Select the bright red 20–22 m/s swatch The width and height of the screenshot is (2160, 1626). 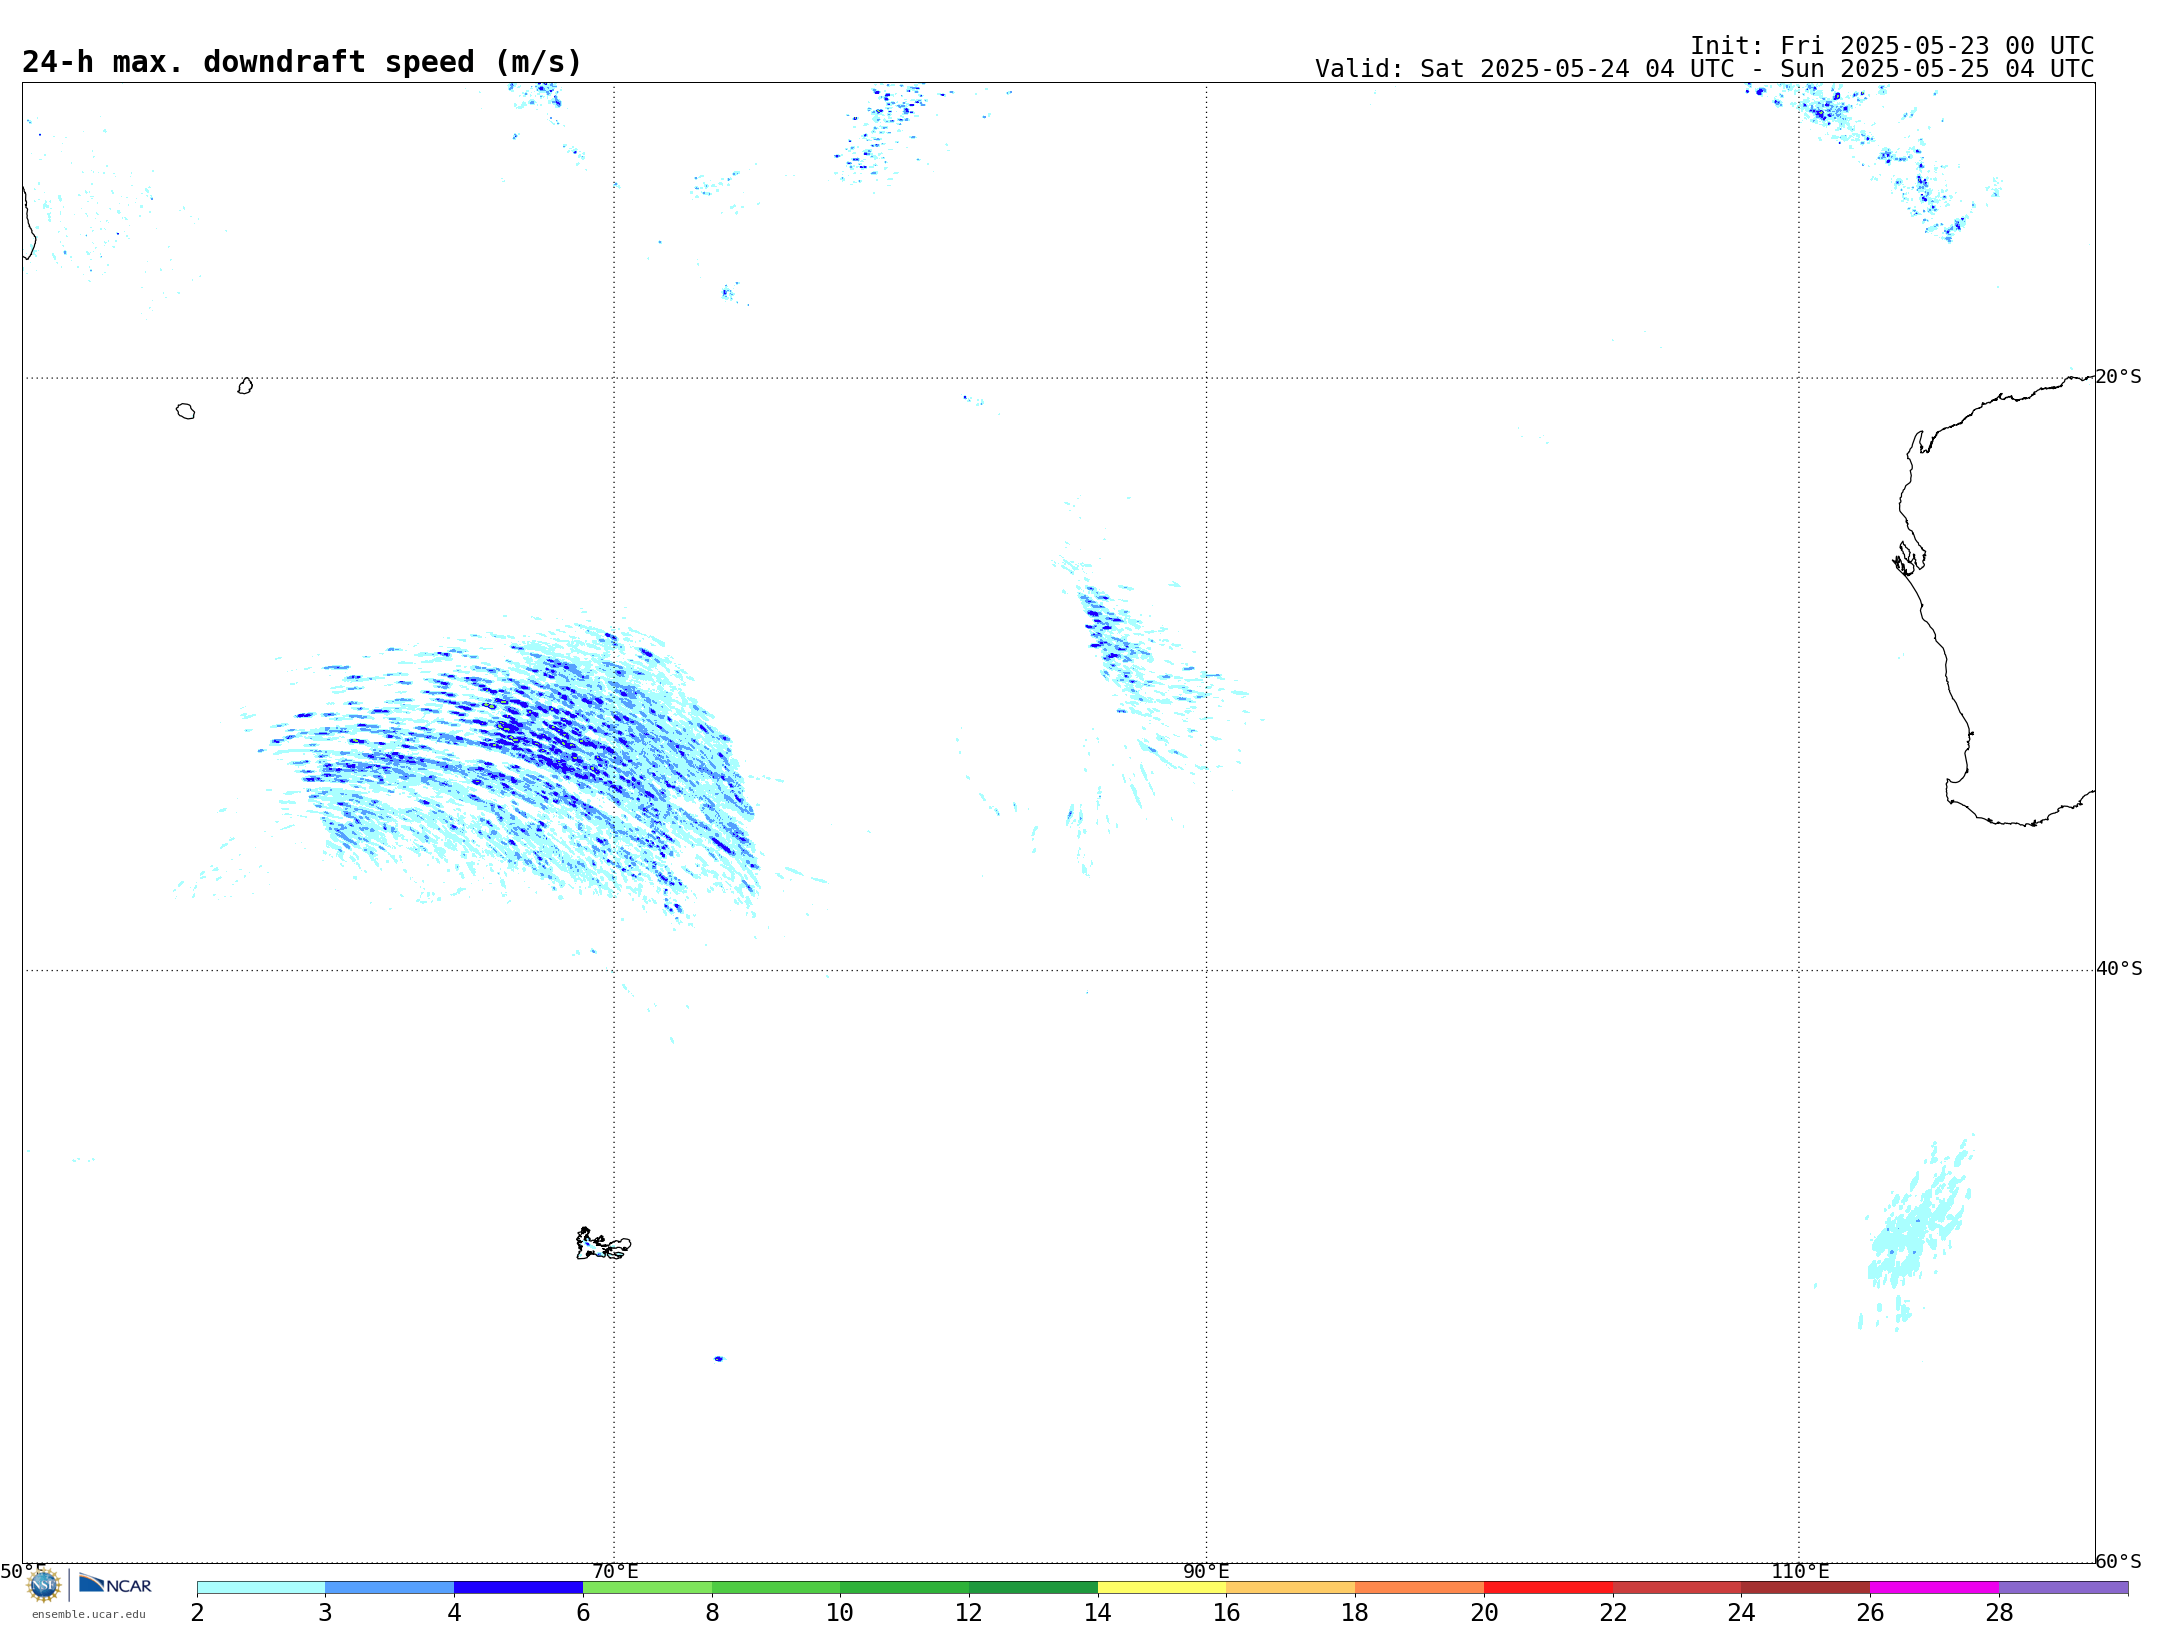tap(1549, 1587)
